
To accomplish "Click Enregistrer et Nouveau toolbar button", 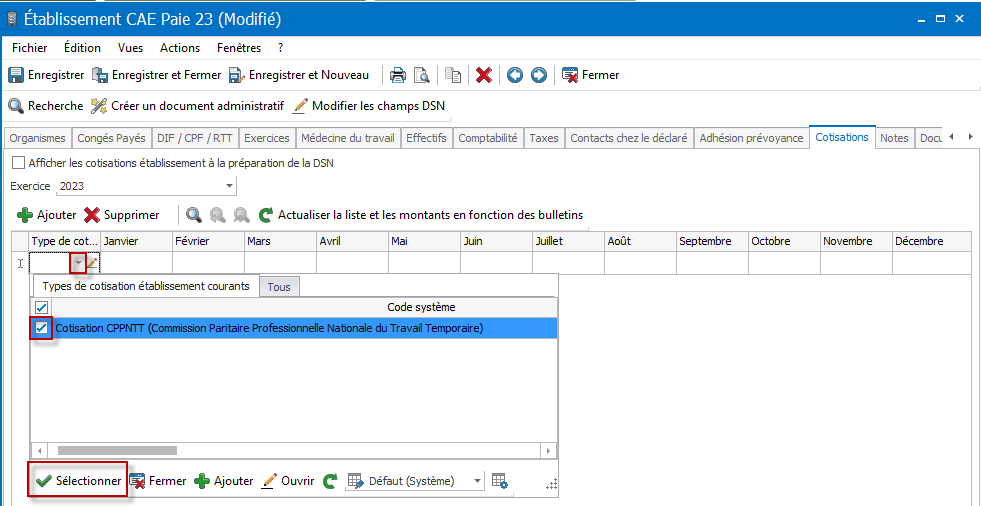I will (299, 75).
